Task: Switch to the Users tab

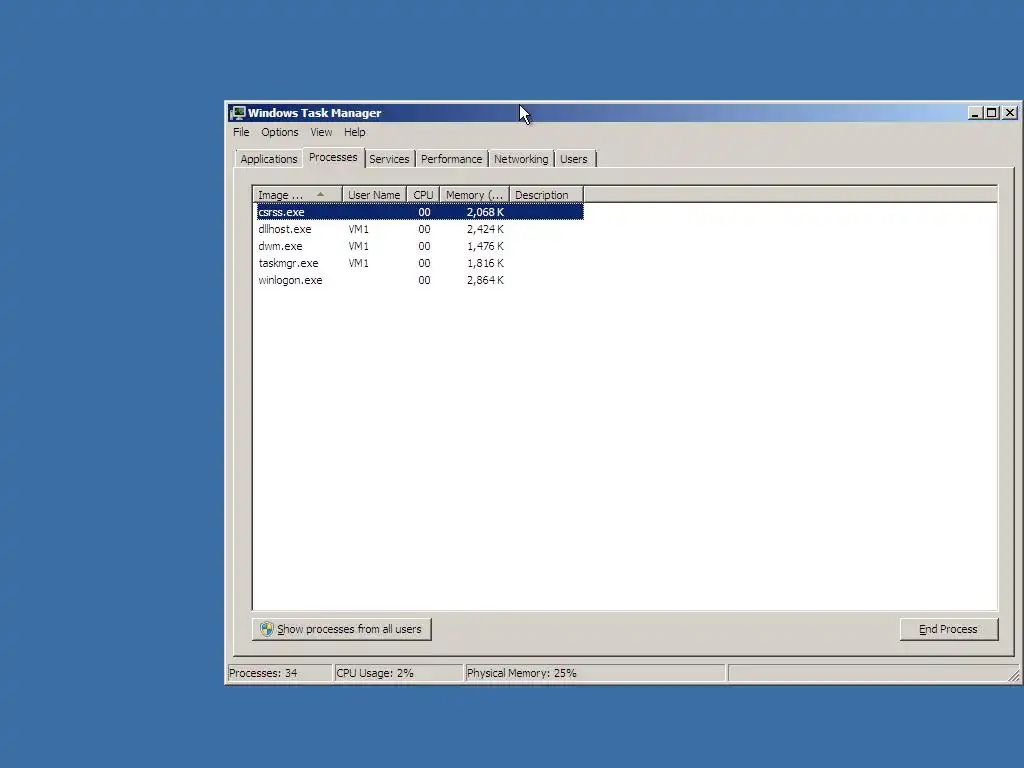Action: 573,159
